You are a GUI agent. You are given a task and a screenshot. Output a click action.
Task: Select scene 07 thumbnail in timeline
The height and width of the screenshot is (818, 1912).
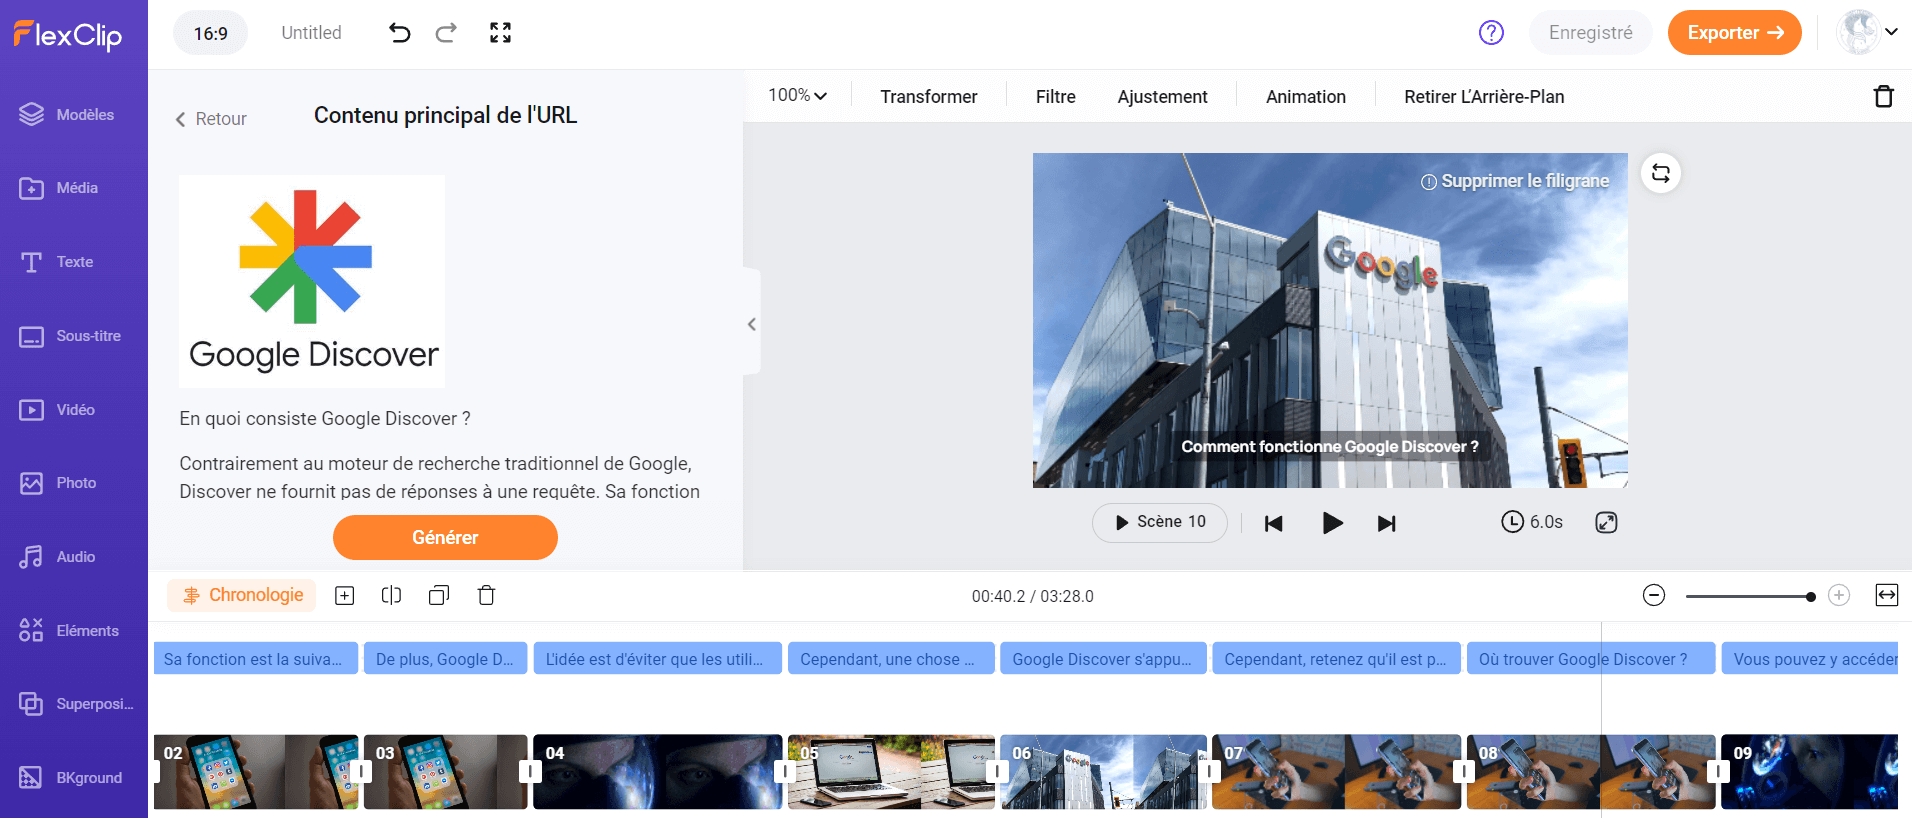pos(1336,772)
